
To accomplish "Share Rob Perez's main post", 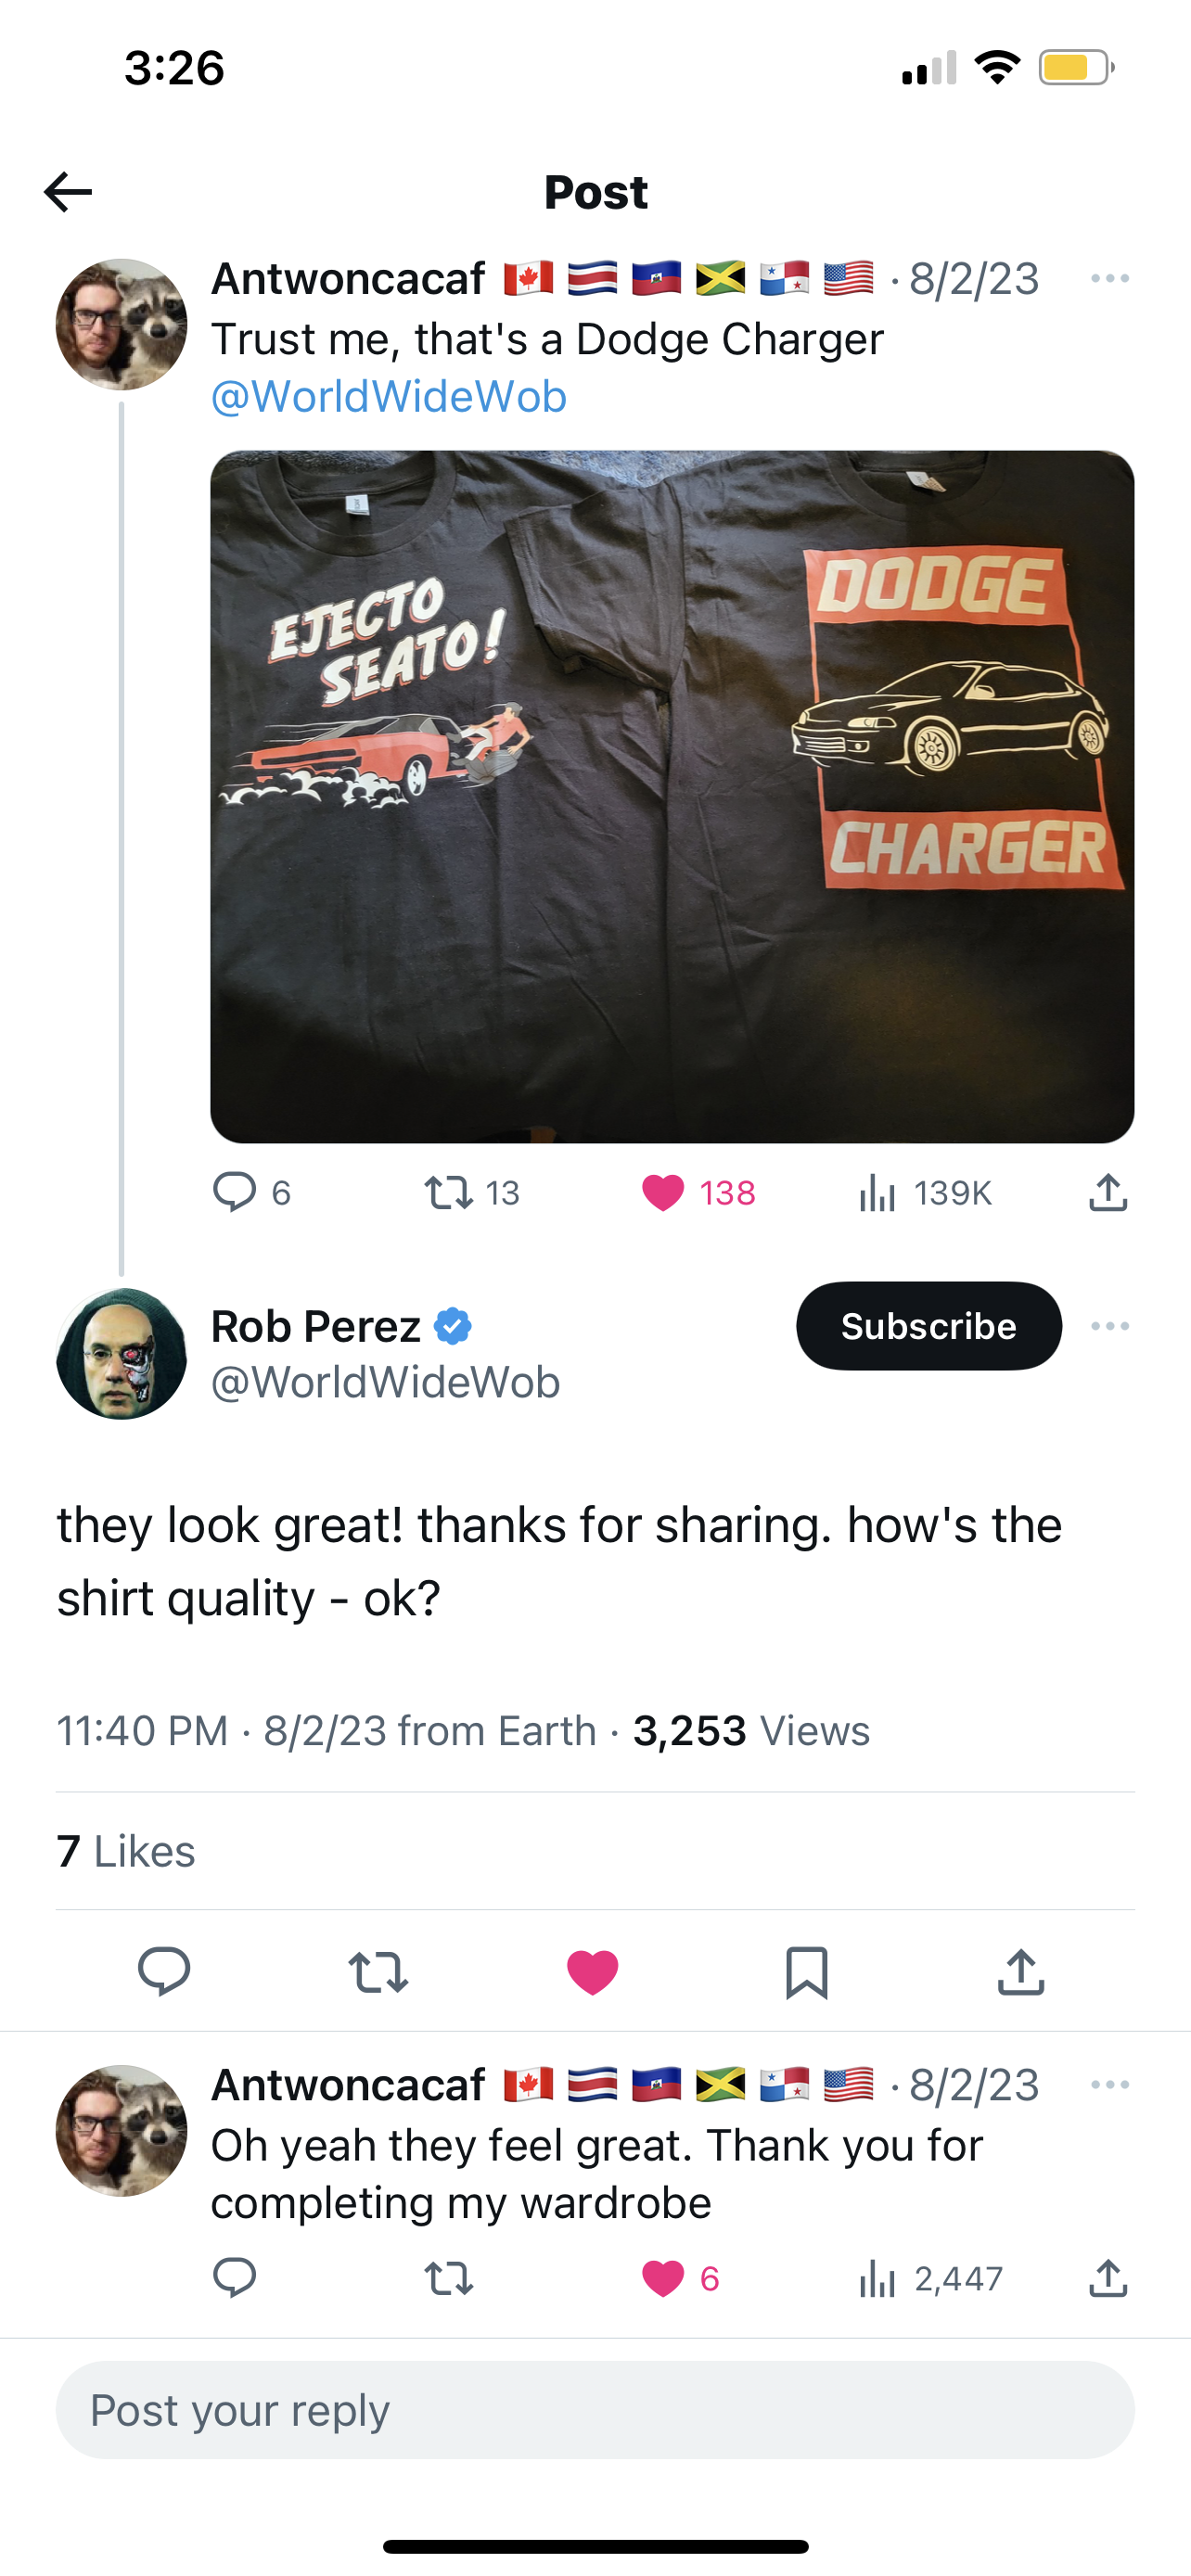I will pos(1020,1972).
